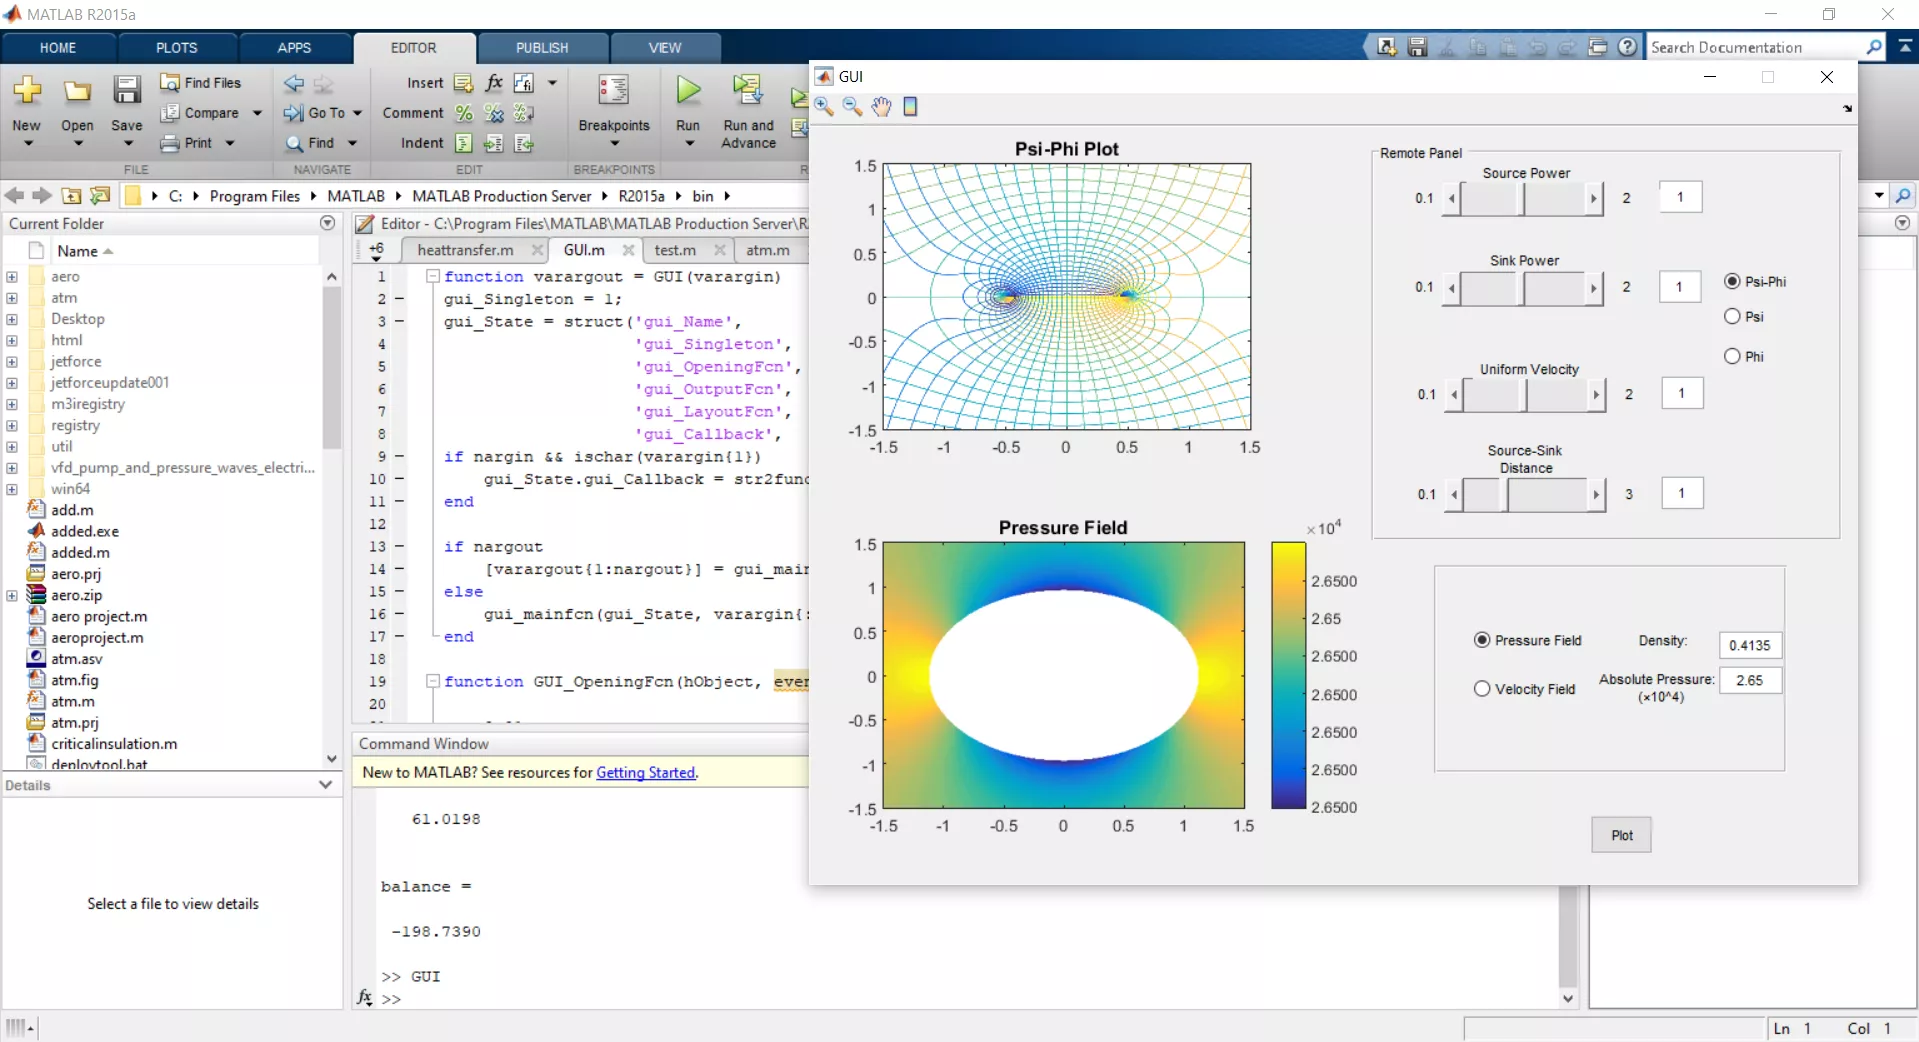Click the fx insert function icon
Viewport: 1919px width, 1042px height.
coord(494,83)
